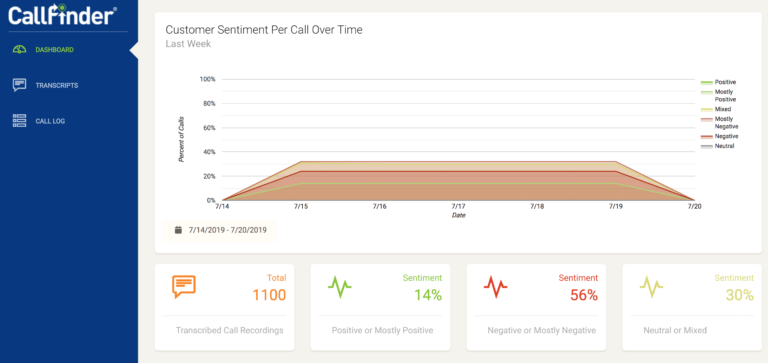Toggle the Mixed legend color swatch
The height and width of the screenshot is (363, 768).
706,109
